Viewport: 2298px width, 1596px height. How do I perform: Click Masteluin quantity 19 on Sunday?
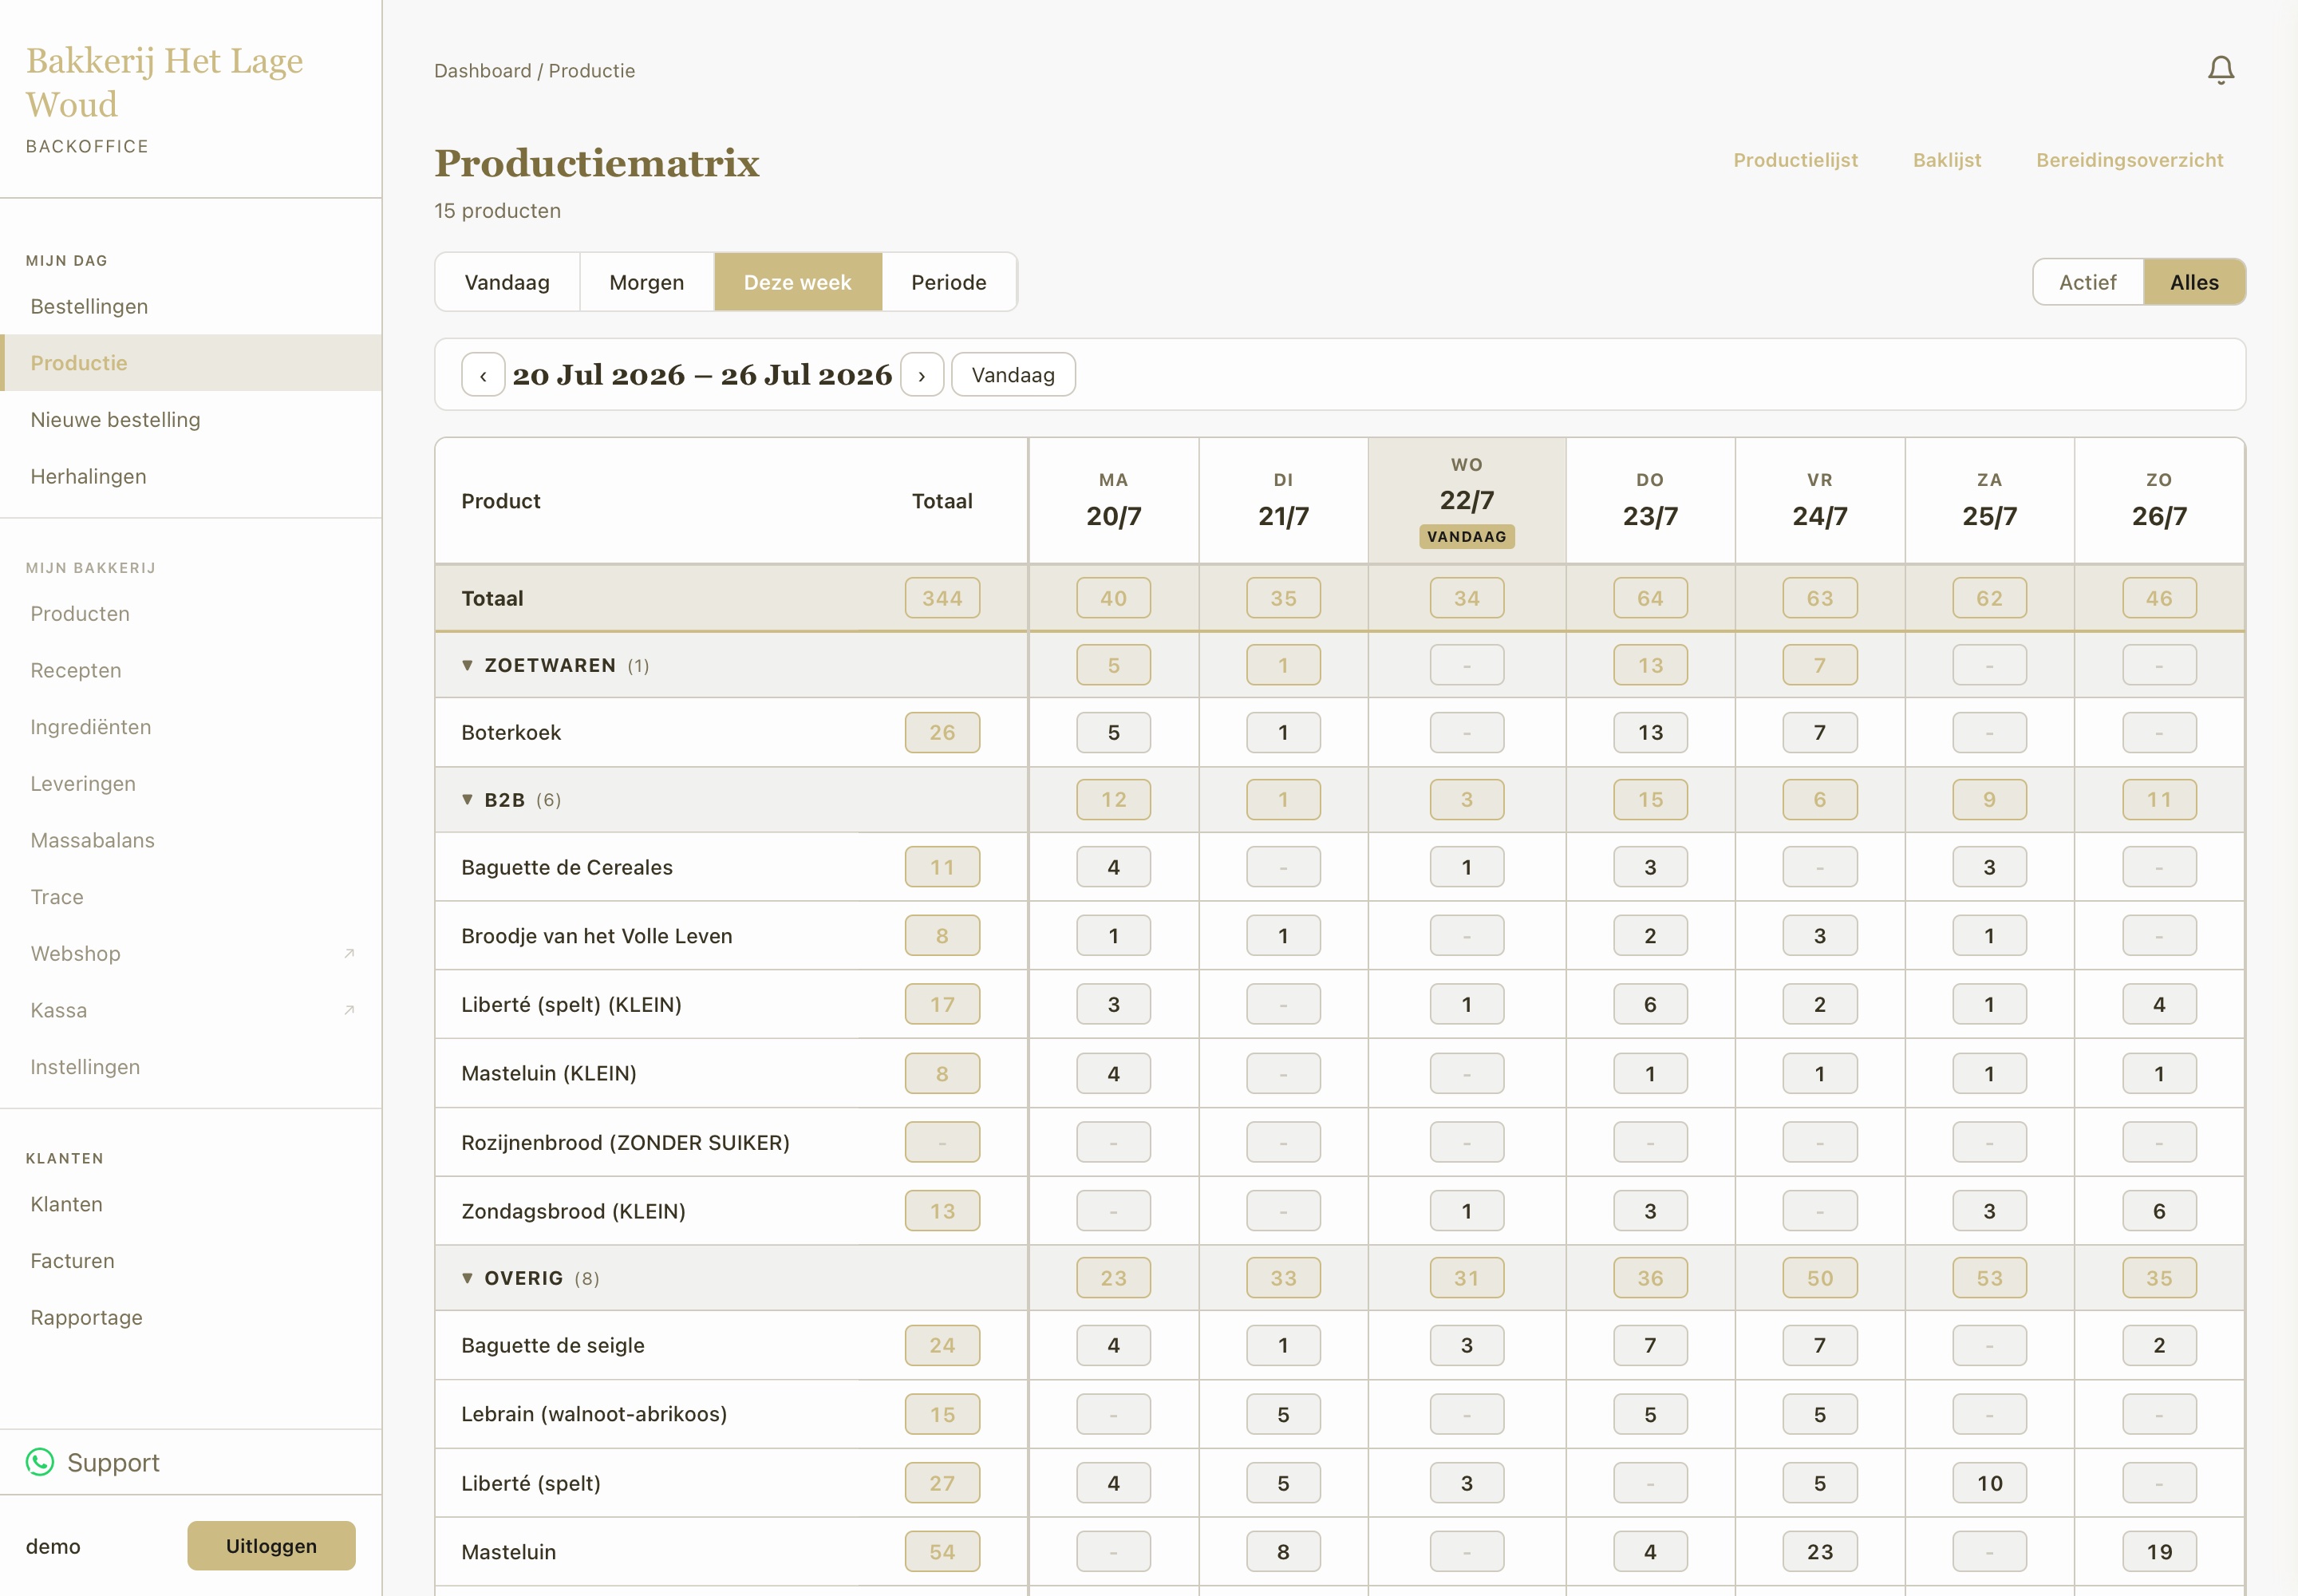(2159, 1552)
